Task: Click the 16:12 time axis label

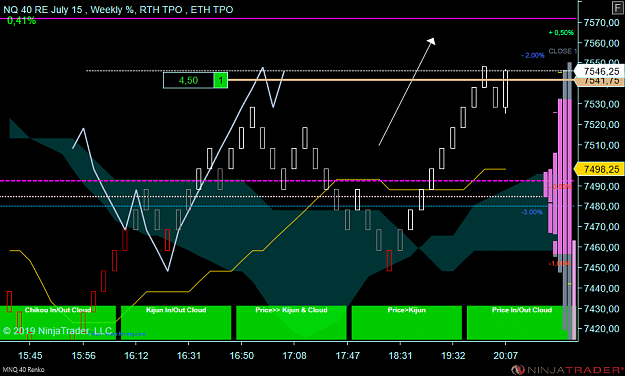Action: 136,356
